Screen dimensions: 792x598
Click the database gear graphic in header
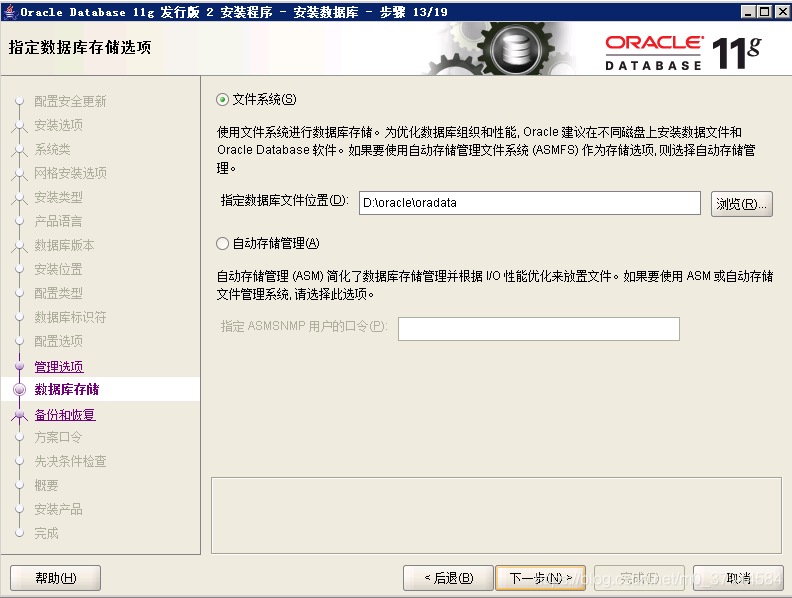coord(515,51)
